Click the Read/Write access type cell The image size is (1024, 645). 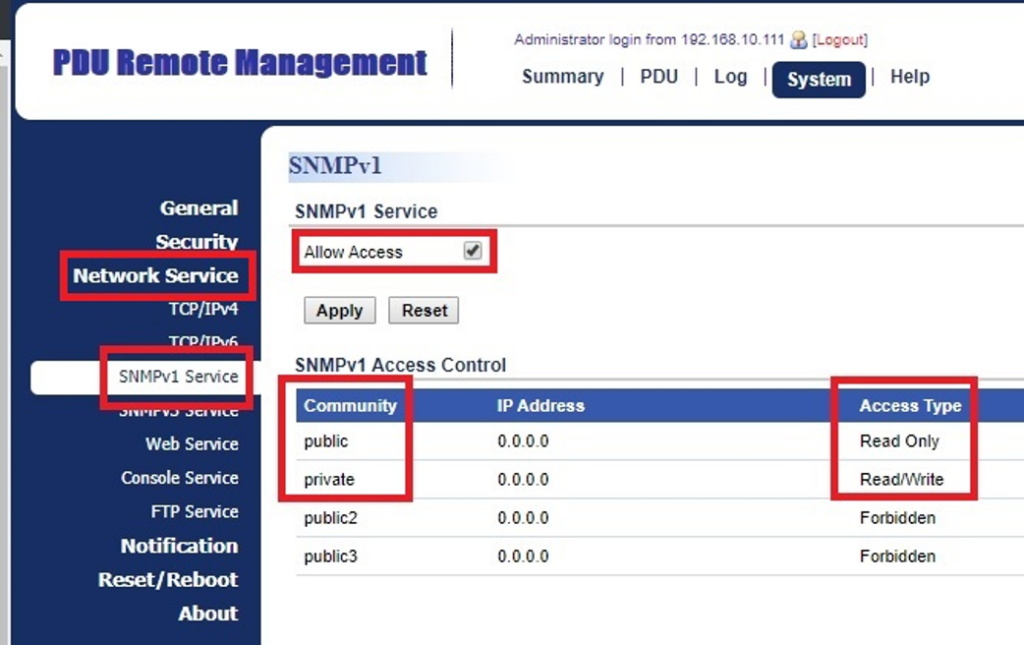pos(902,480)
